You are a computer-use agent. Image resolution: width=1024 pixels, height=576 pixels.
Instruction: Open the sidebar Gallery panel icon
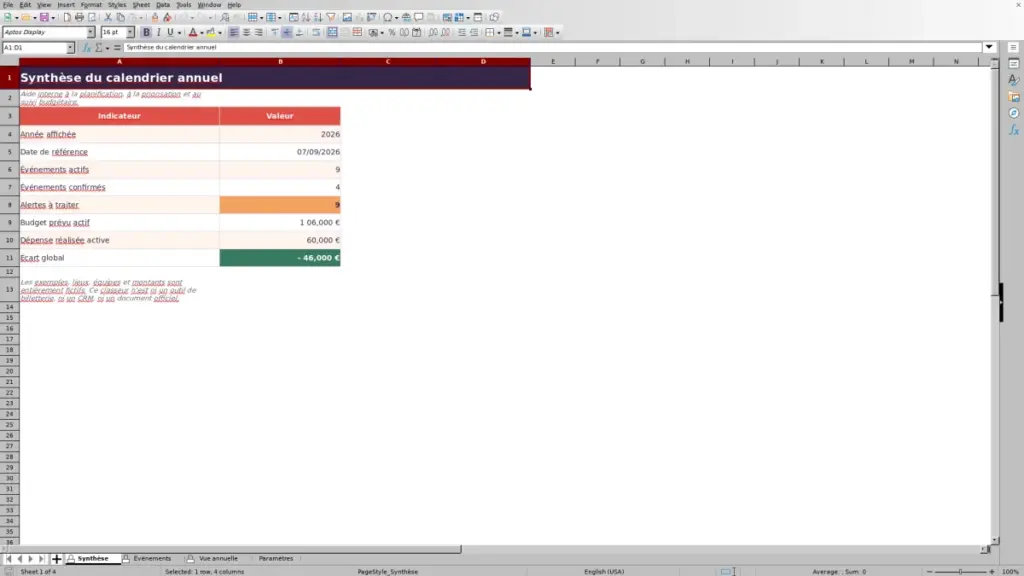coord(1014,97)
